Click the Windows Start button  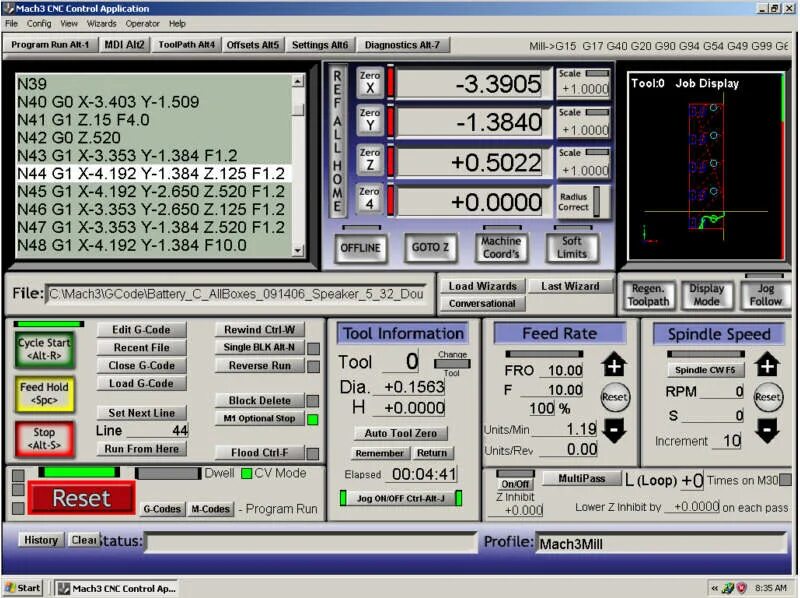pyautogui.click(x=22, y=588)
